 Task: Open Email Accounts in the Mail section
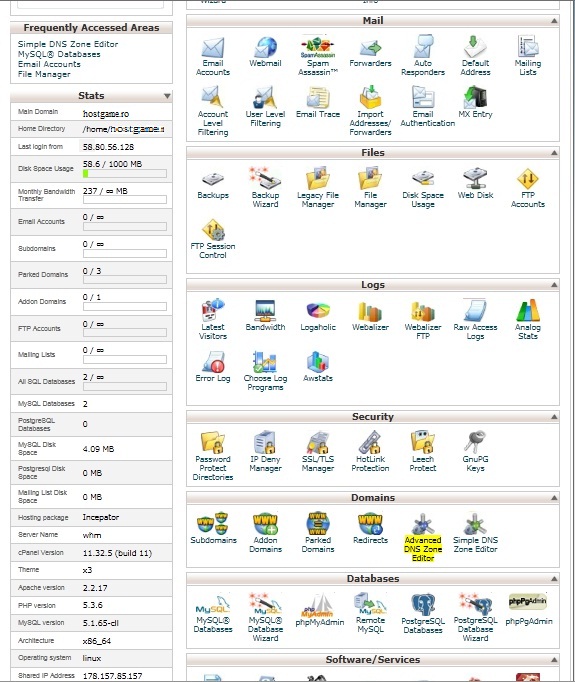(213, 57)
